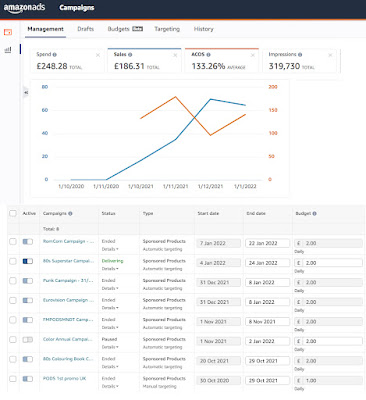
Task: Enable the paused Color Annual Campaign switch
Action: 28,340
